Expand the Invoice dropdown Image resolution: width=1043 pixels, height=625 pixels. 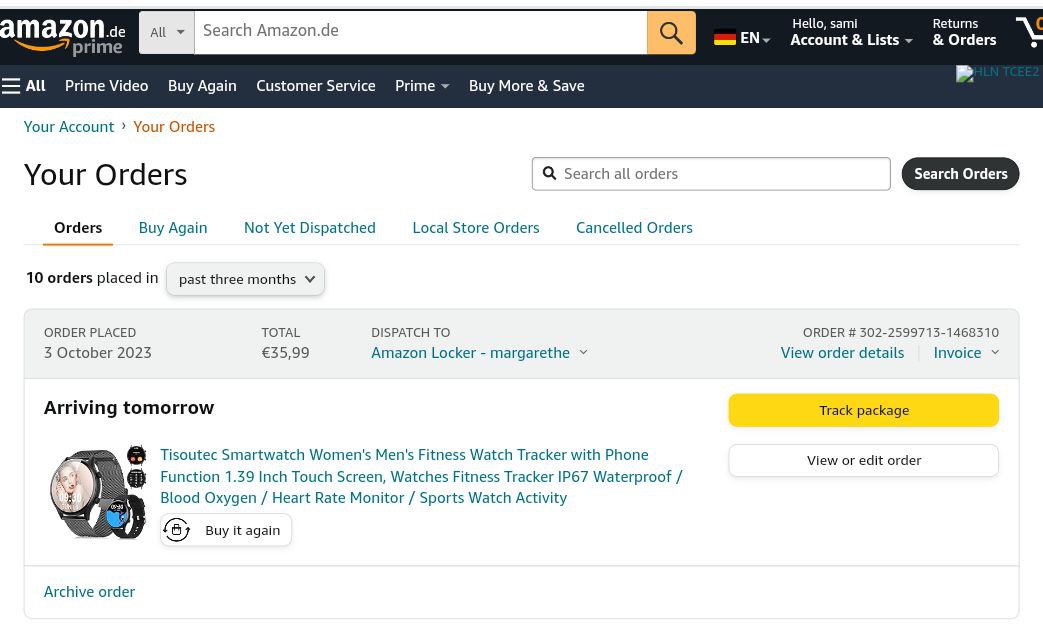coord(965,352)
